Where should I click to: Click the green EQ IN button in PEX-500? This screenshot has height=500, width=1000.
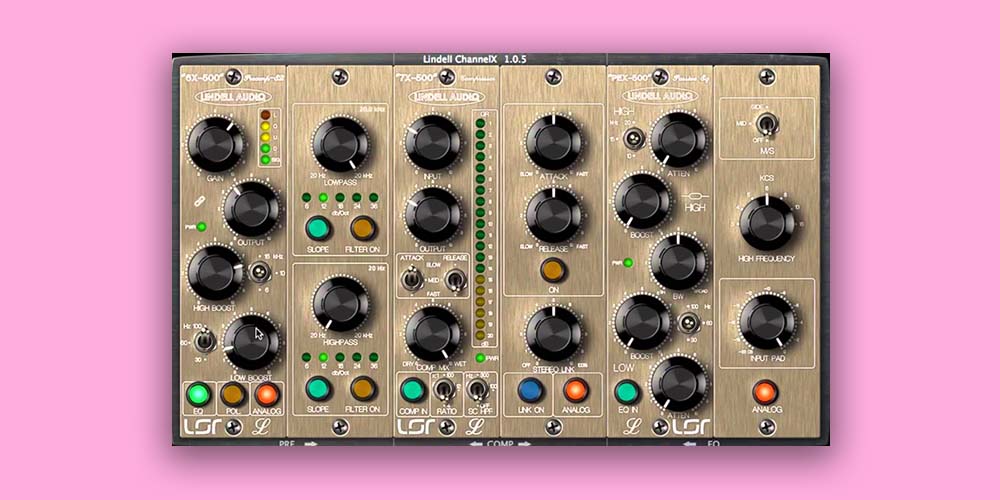[627, 392]
